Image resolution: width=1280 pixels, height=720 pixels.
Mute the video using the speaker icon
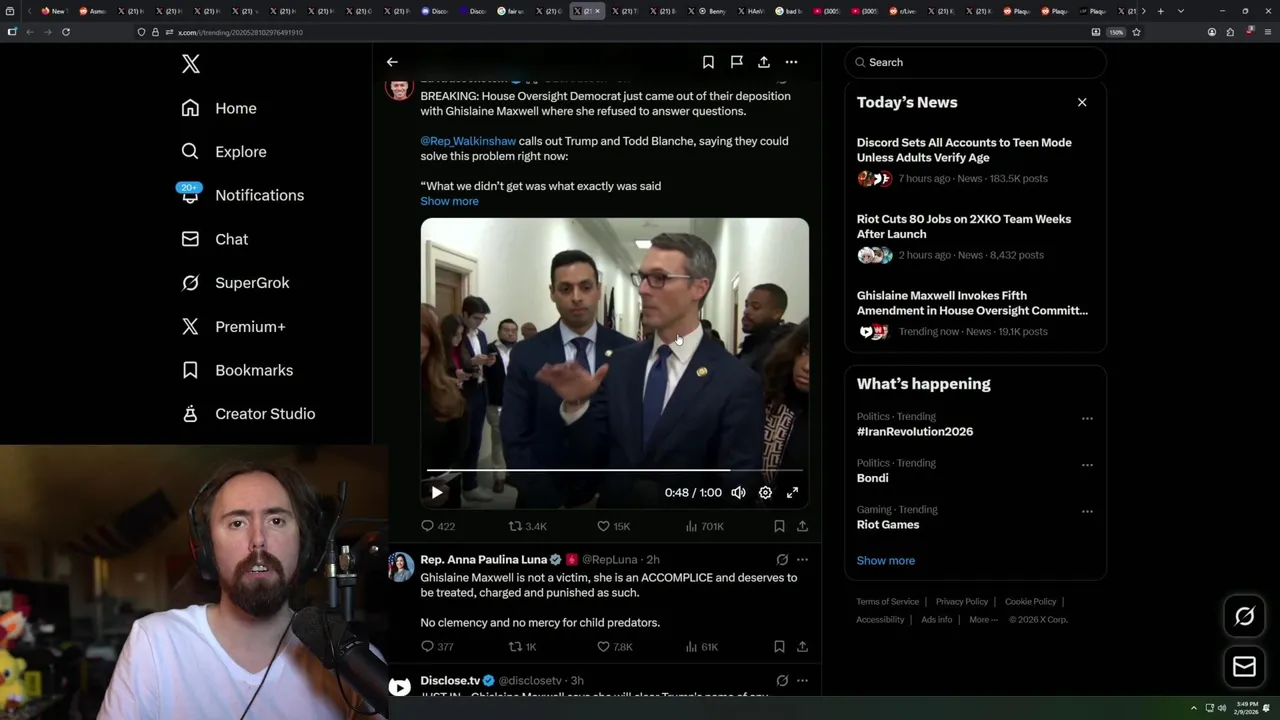738,492
